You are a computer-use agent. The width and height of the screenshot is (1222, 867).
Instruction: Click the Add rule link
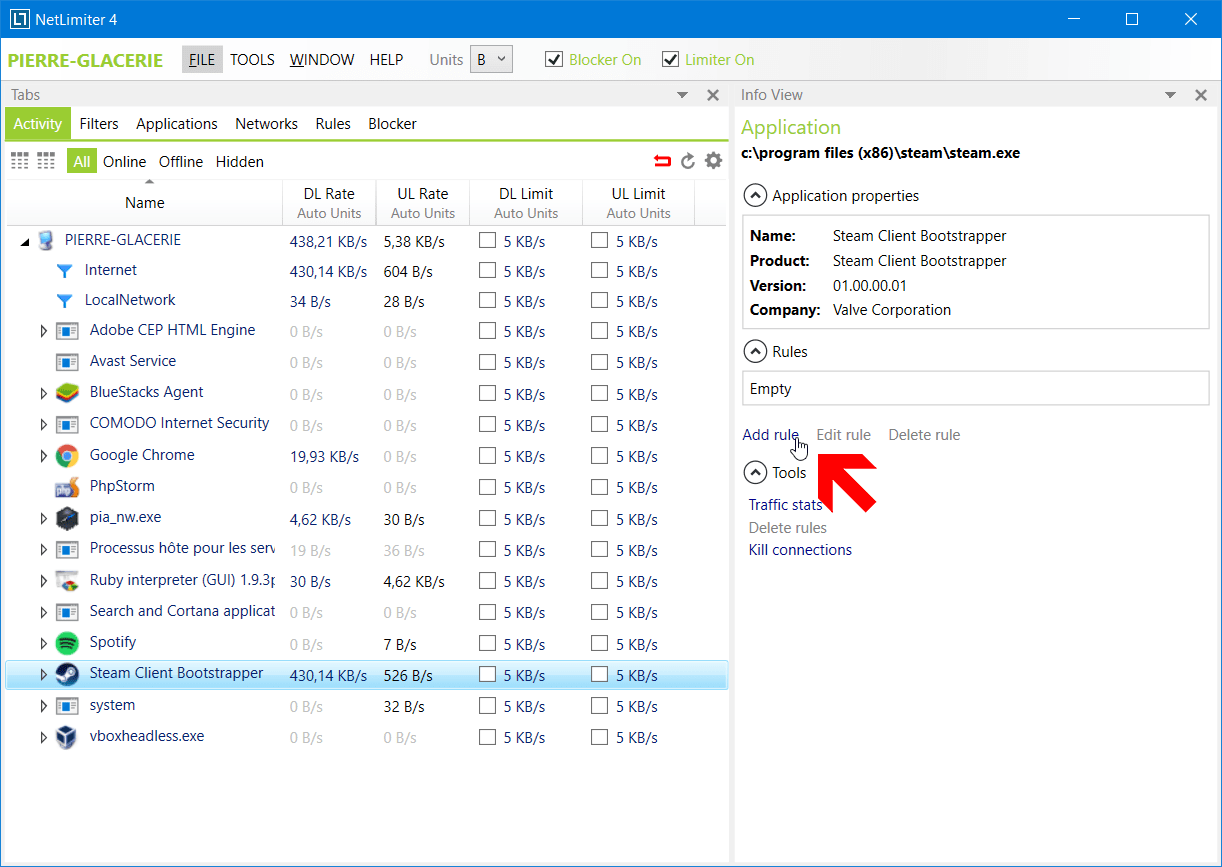tap(770, 435)
